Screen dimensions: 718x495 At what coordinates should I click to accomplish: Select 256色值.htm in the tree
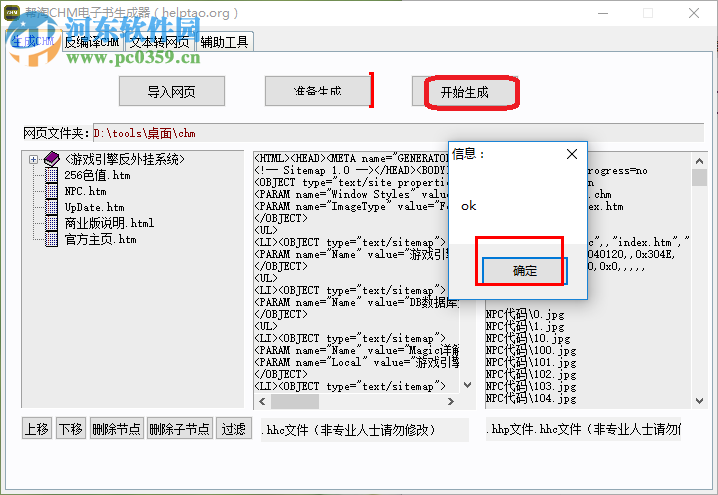[97, 175]
